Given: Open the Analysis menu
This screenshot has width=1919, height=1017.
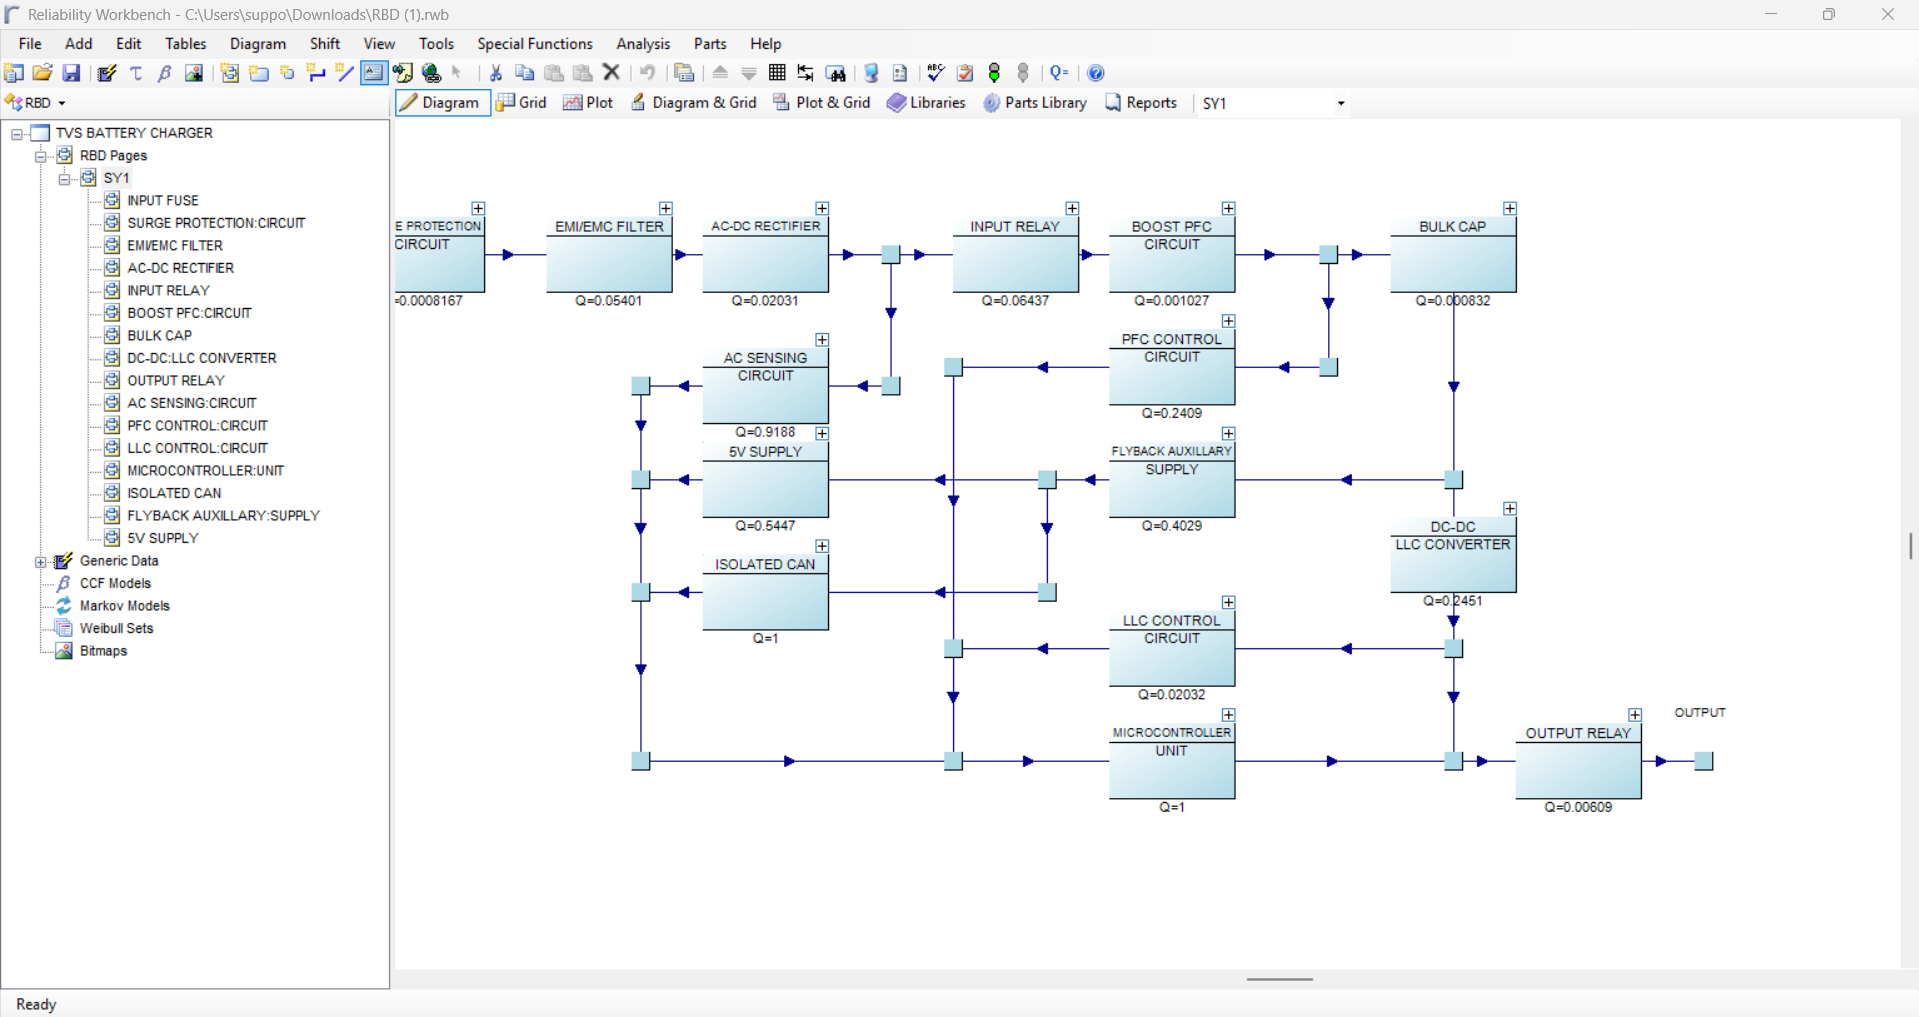Looking at the screenshot, I should 643,44.
